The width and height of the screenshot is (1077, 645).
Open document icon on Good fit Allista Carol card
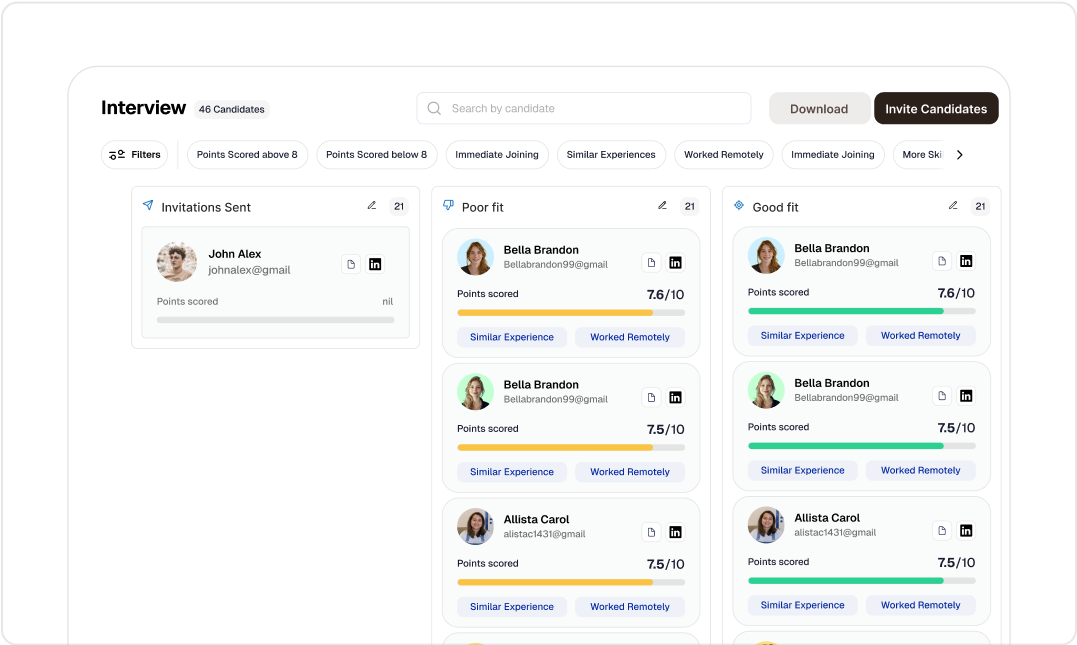pyautogui.click(x=942, y=530)
